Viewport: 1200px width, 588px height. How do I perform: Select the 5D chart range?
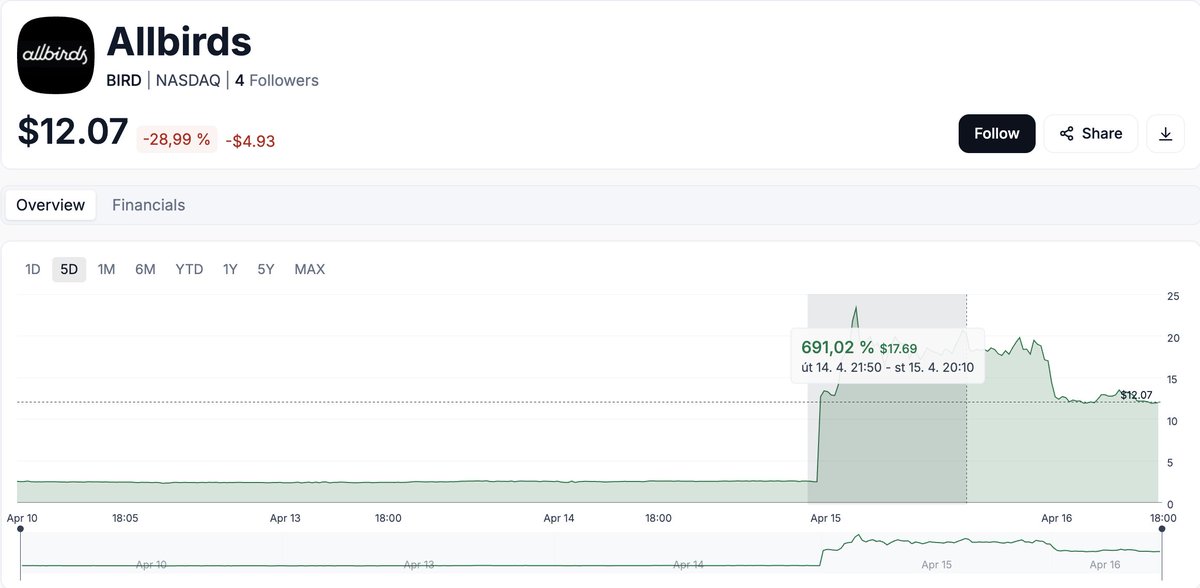(69, 269)
